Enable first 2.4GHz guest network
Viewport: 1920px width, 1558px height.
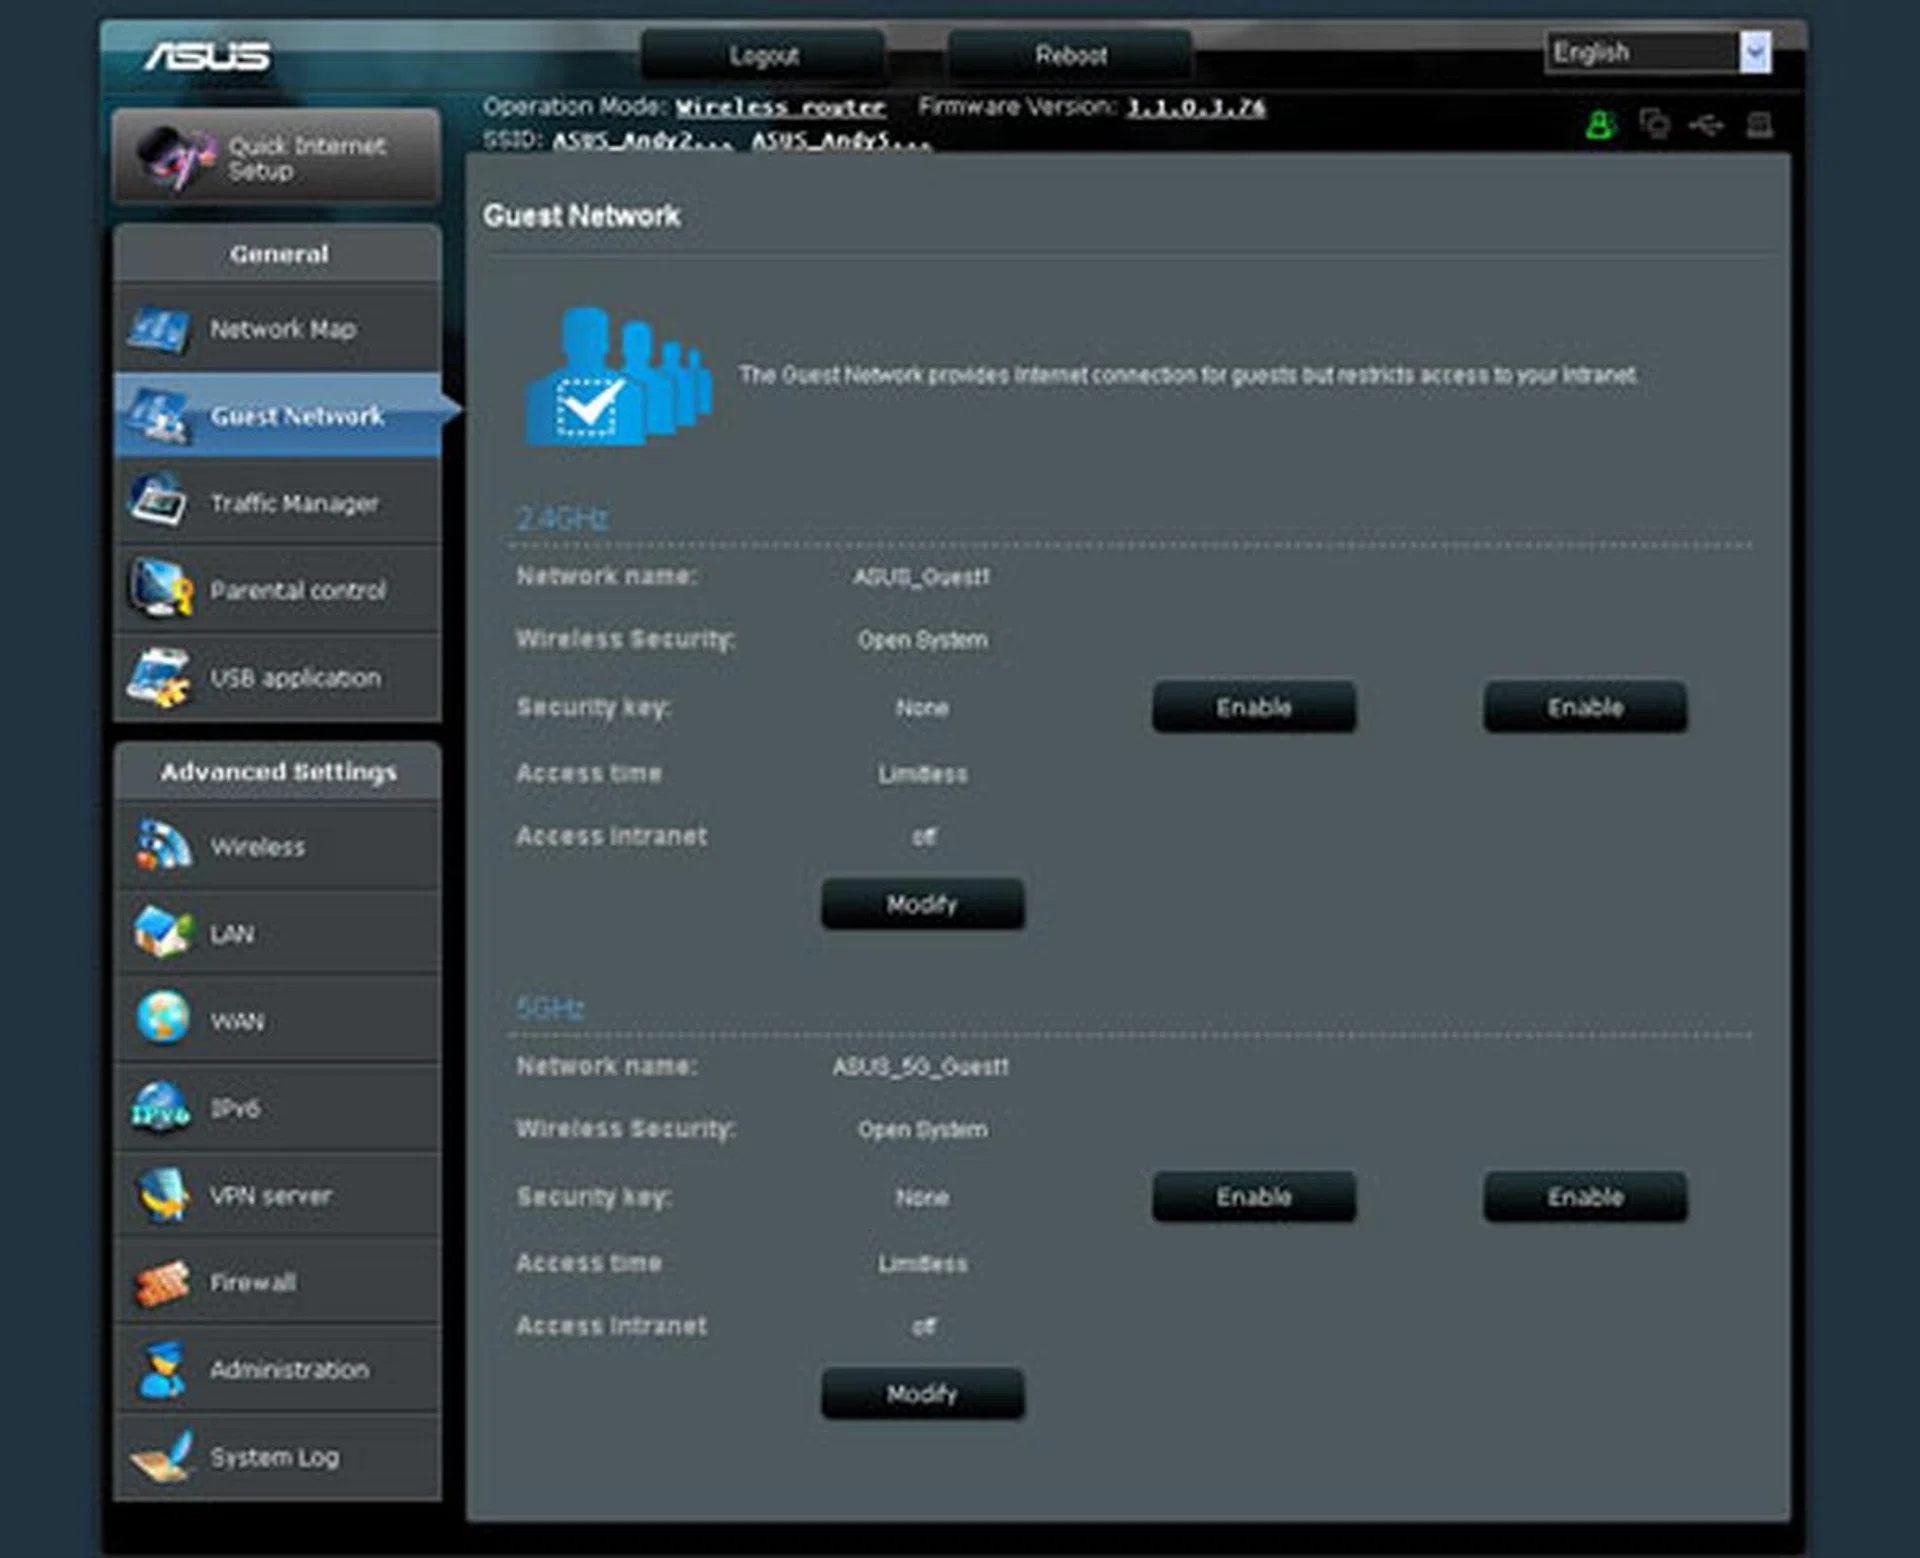click(x=1254, y=707)
